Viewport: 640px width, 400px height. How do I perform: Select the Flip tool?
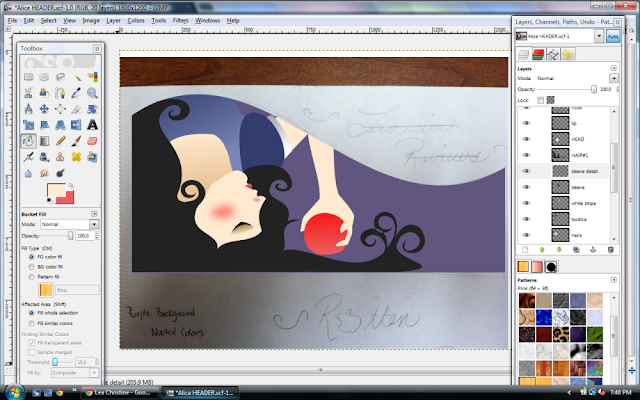[x=76, y=125]
